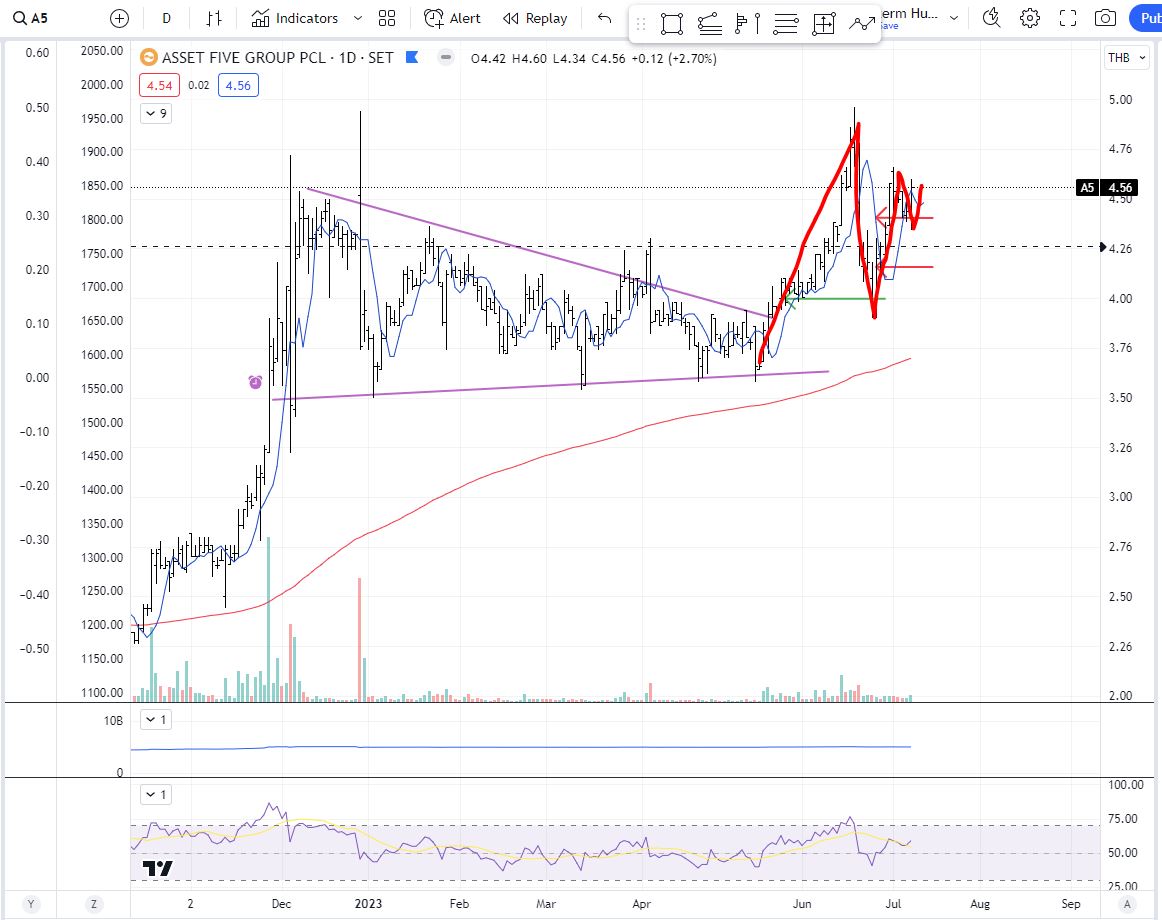The width and height of the screenshot is (1162, 920).
Task: Click the TradingView logo on chart
Action: 157,868
